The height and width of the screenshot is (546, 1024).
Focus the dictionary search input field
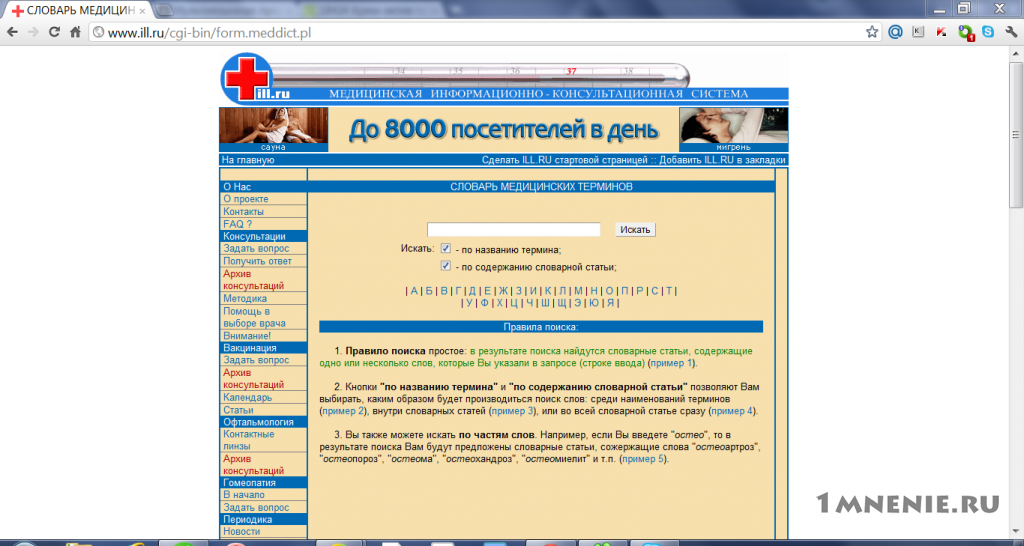513,230
